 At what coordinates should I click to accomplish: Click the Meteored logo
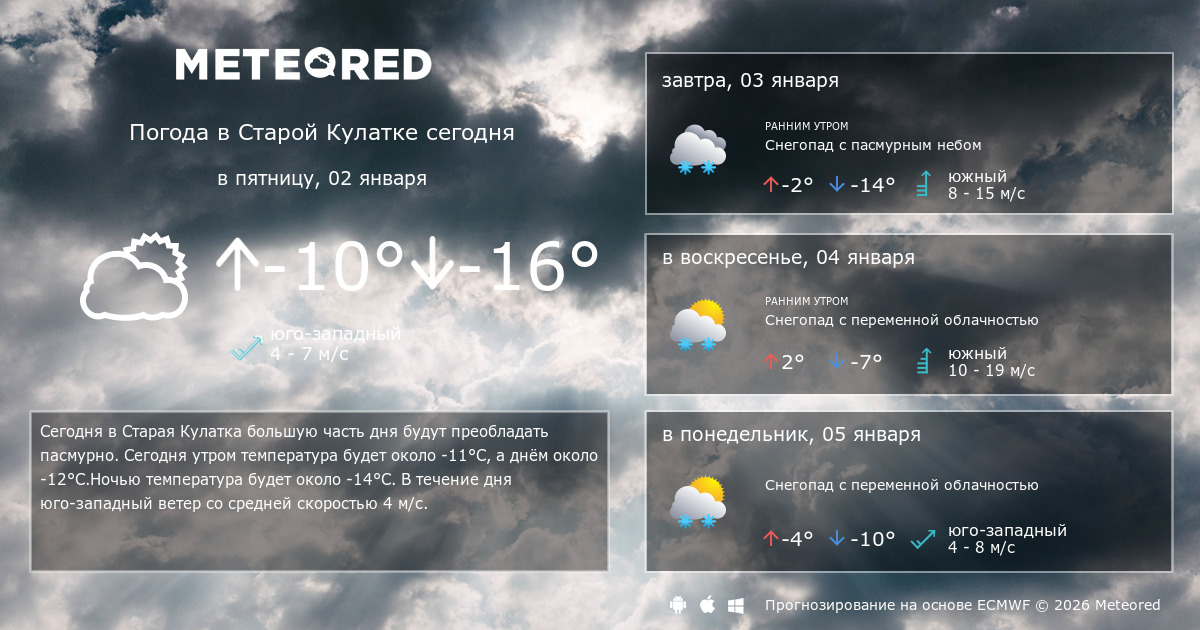(303, 65)
